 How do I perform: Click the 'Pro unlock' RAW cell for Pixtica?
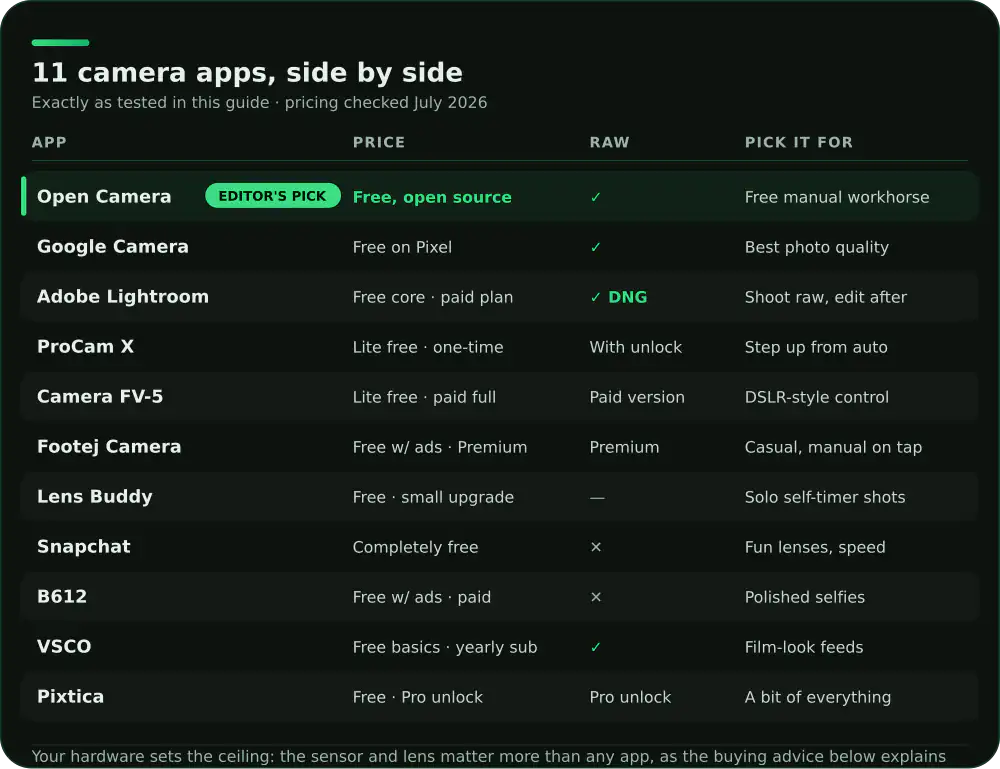(630, 697)
